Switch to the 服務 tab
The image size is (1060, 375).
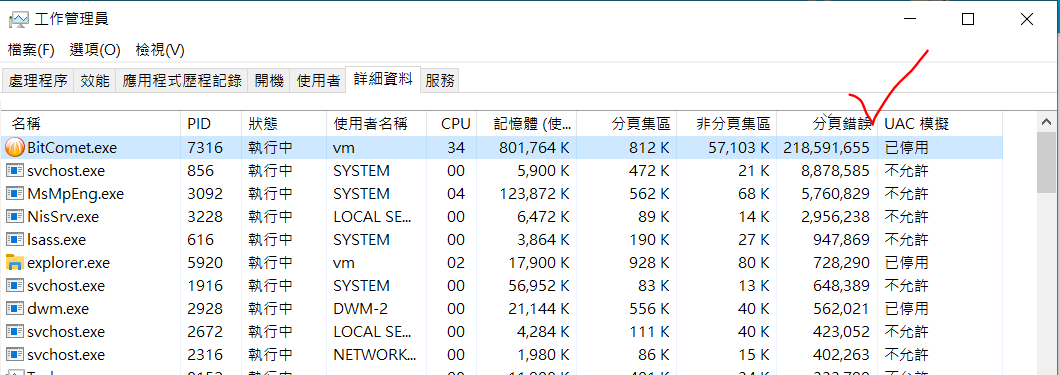(x=440, y=81)
